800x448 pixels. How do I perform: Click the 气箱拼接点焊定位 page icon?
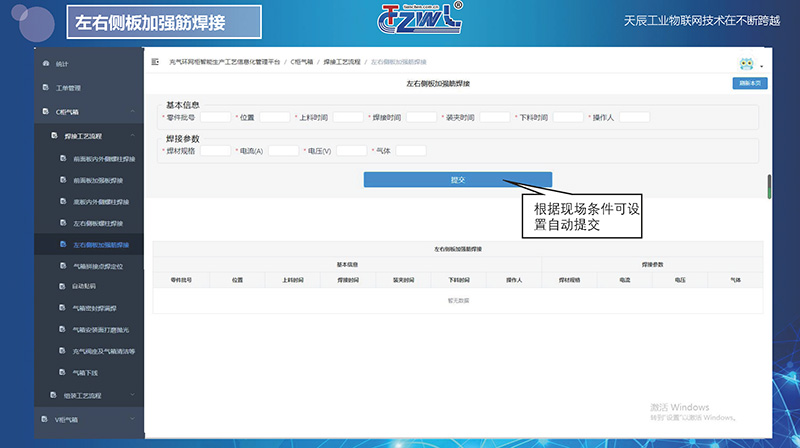pos(63,265)
